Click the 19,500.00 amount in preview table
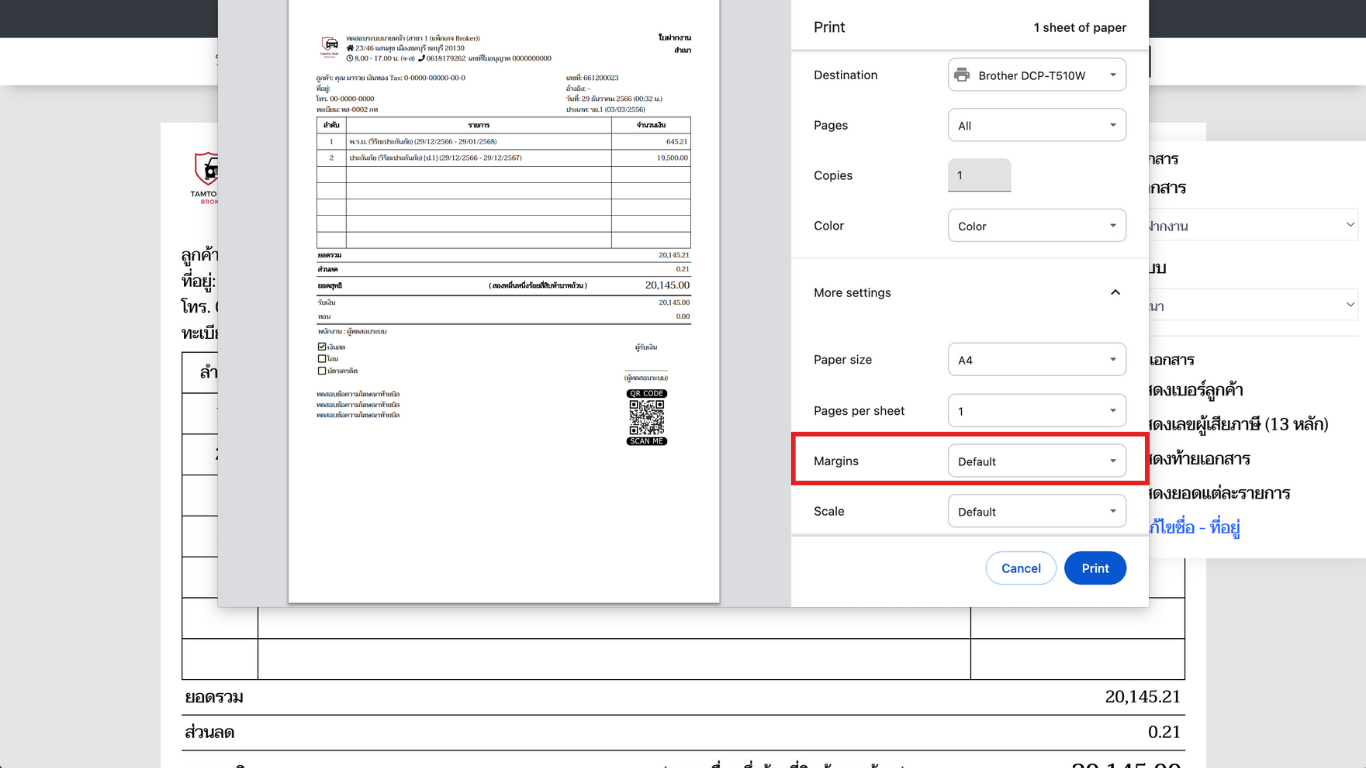Screen dimensions: 1366x768 coord(672,158)
